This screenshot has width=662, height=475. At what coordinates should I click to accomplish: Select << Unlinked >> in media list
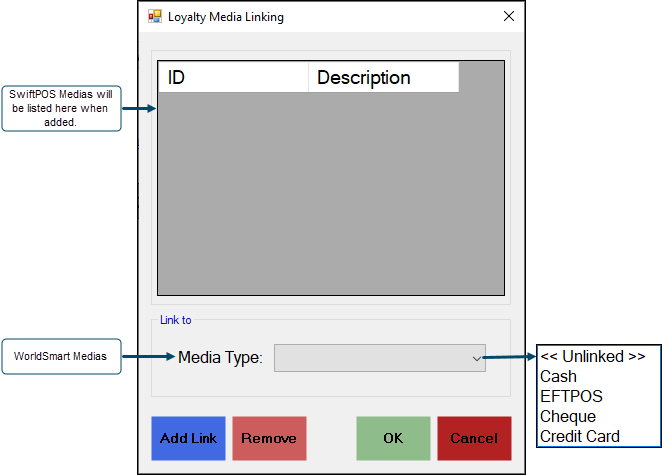pyautogui.click(x=592, y=356)
